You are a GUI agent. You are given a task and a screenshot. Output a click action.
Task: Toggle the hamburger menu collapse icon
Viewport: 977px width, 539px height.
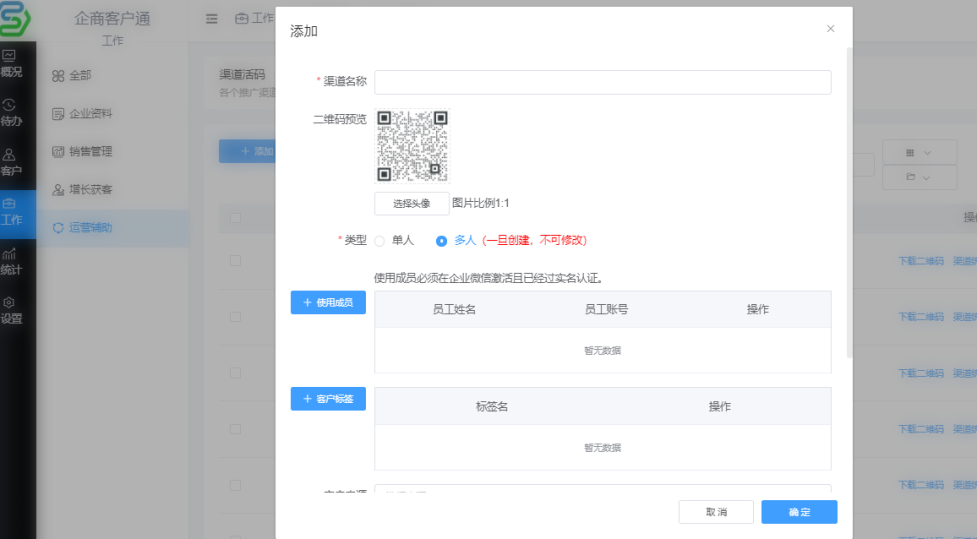[x=212, y=19]
